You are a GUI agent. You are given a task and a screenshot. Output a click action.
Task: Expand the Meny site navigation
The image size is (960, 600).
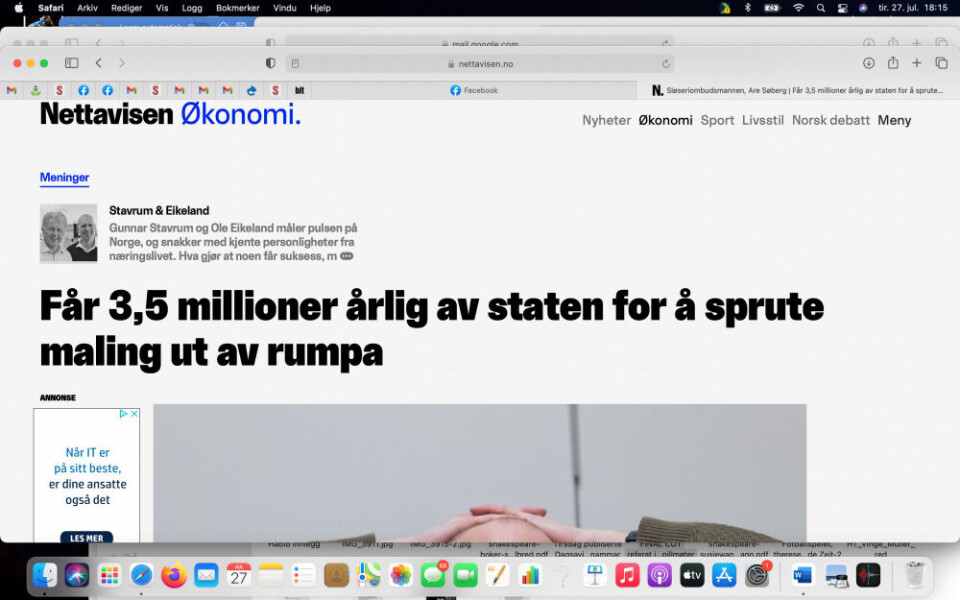click(894, 120)
